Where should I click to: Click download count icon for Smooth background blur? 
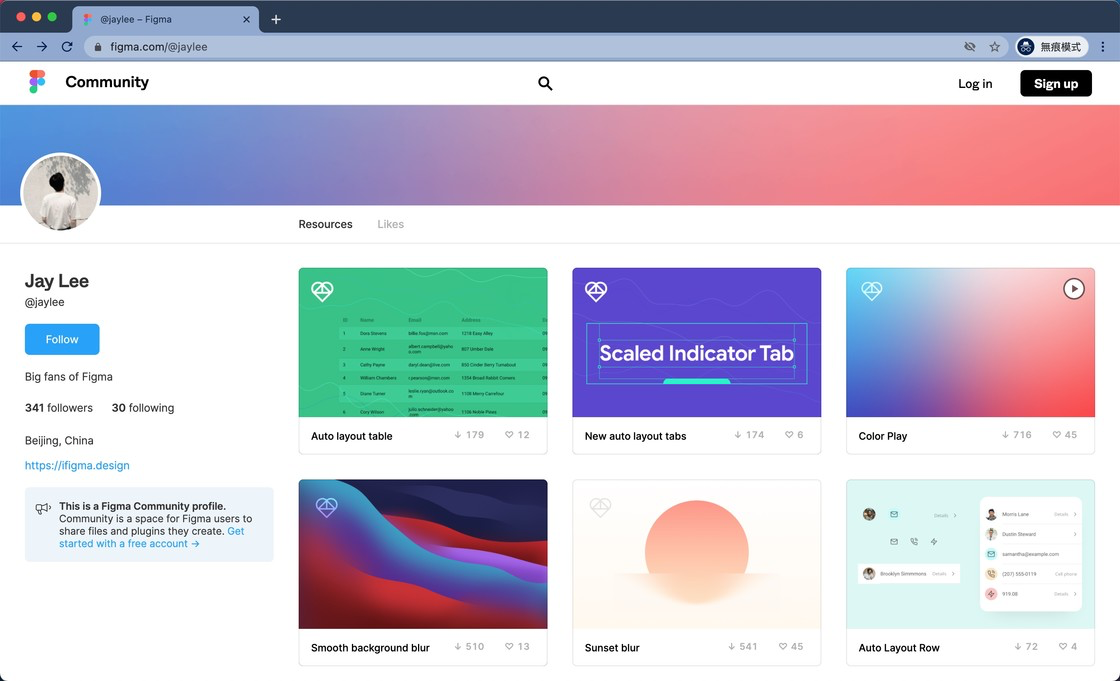[x=458, y=646]
